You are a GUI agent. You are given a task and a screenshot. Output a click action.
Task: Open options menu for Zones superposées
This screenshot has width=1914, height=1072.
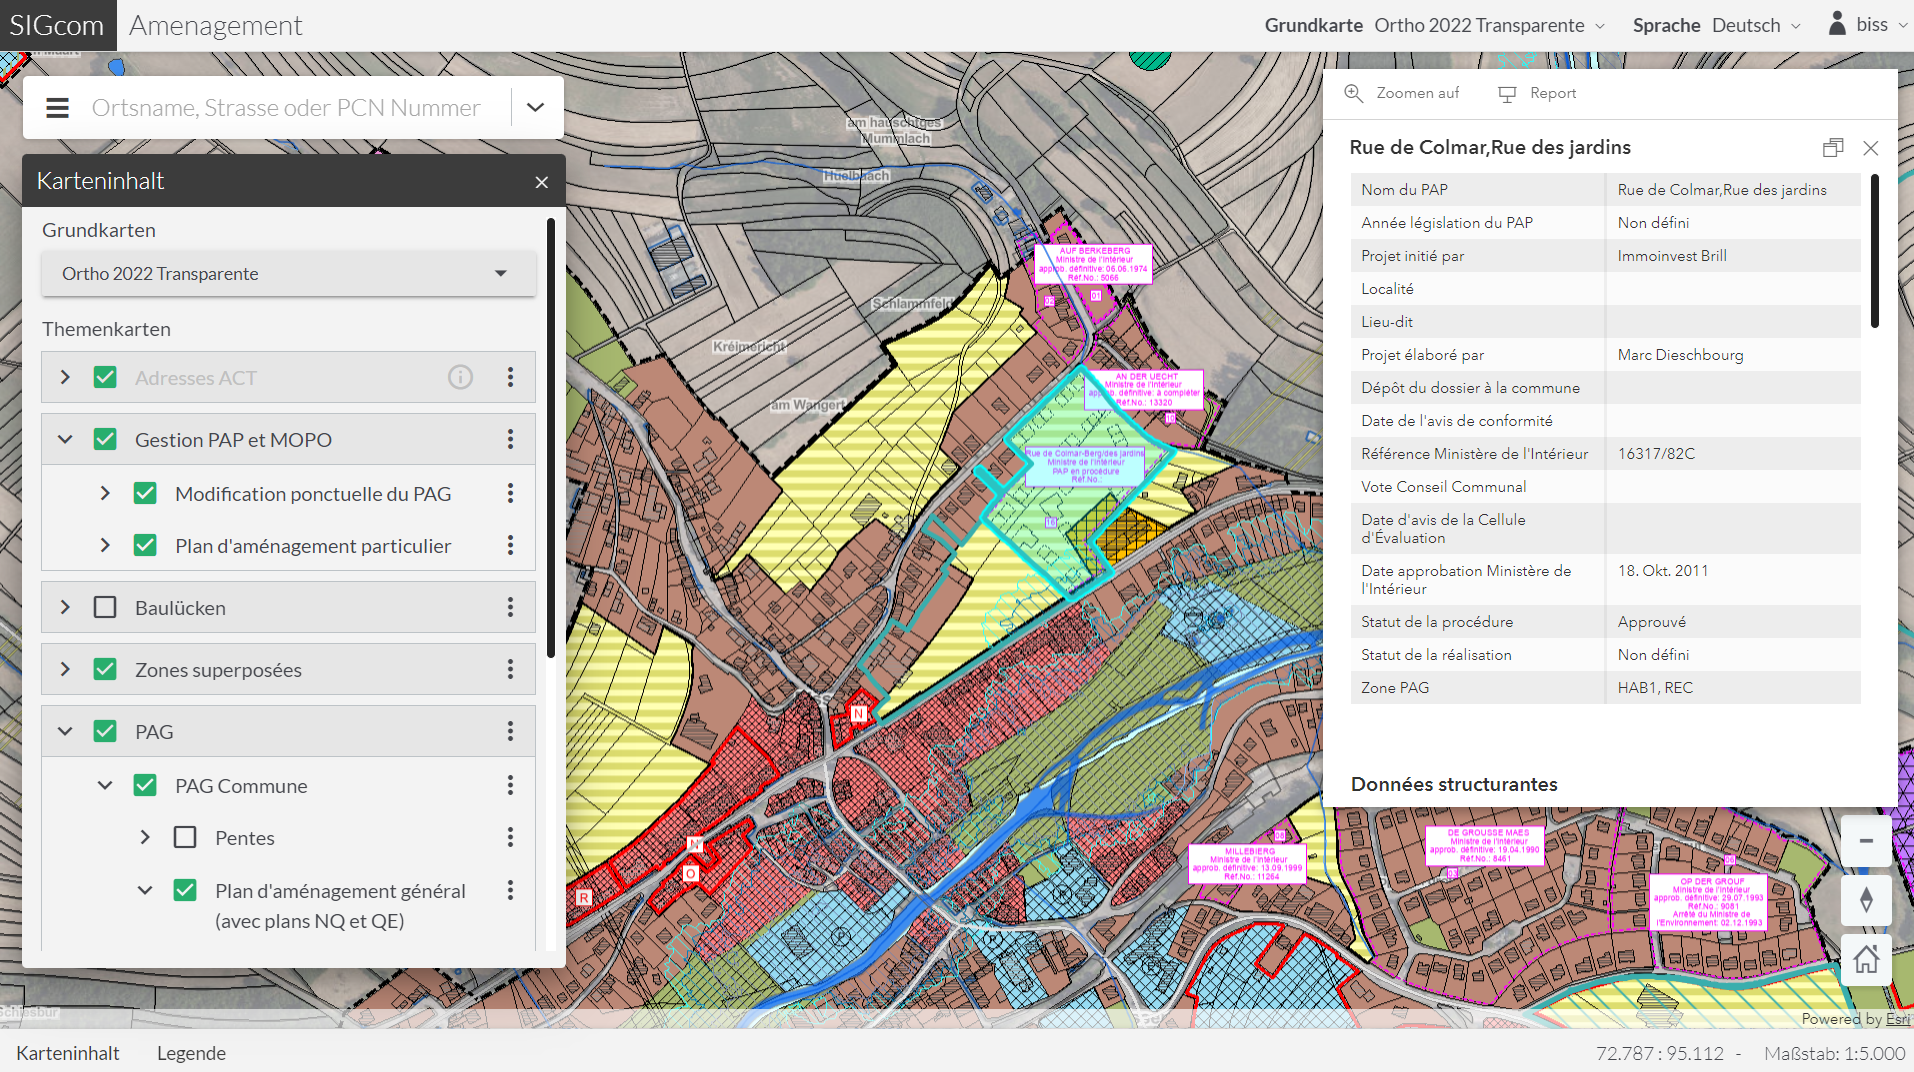[x=510, y=669]
